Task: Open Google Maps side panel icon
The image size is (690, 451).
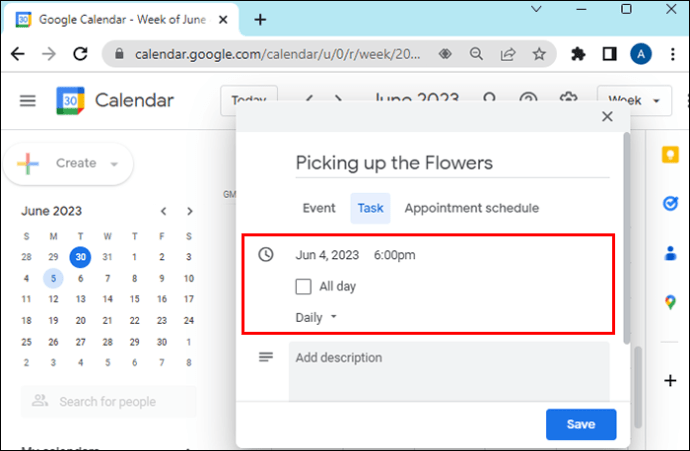Action: 669,301
